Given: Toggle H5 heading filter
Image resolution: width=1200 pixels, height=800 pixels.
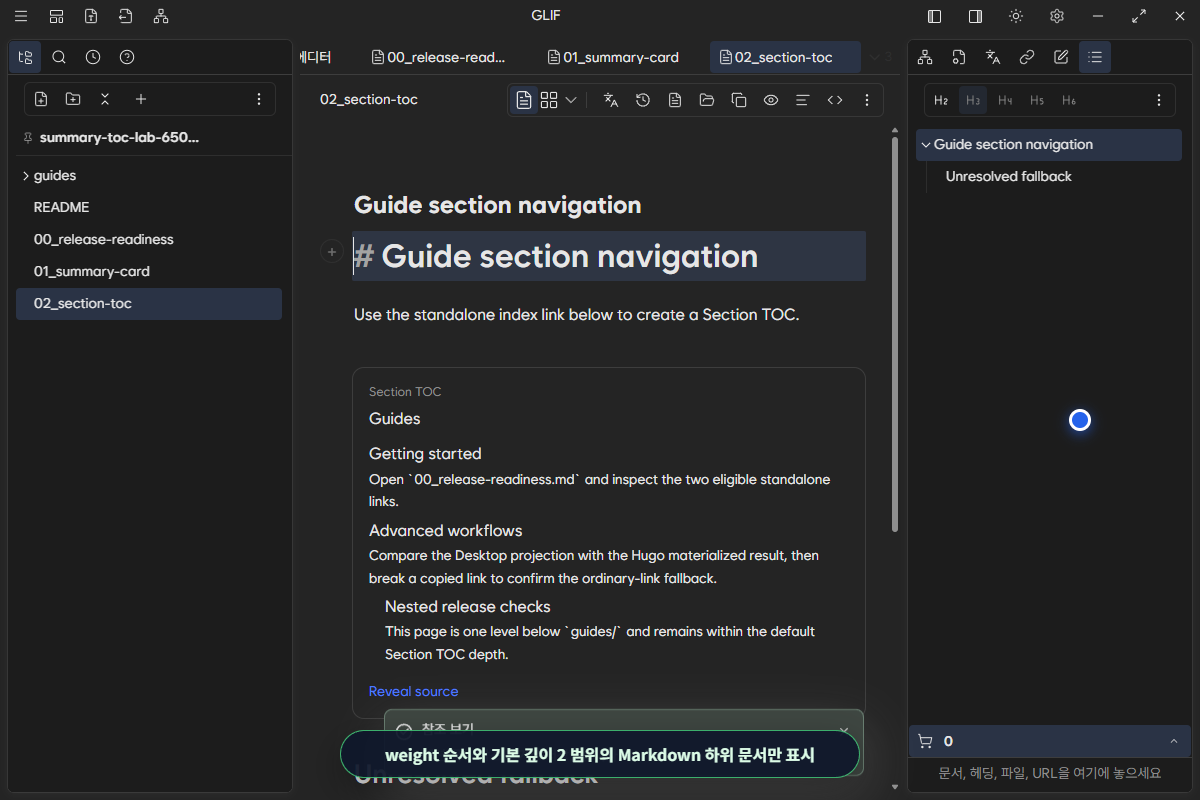Looking at the screenshot, I should click(x=1037, y=100).
